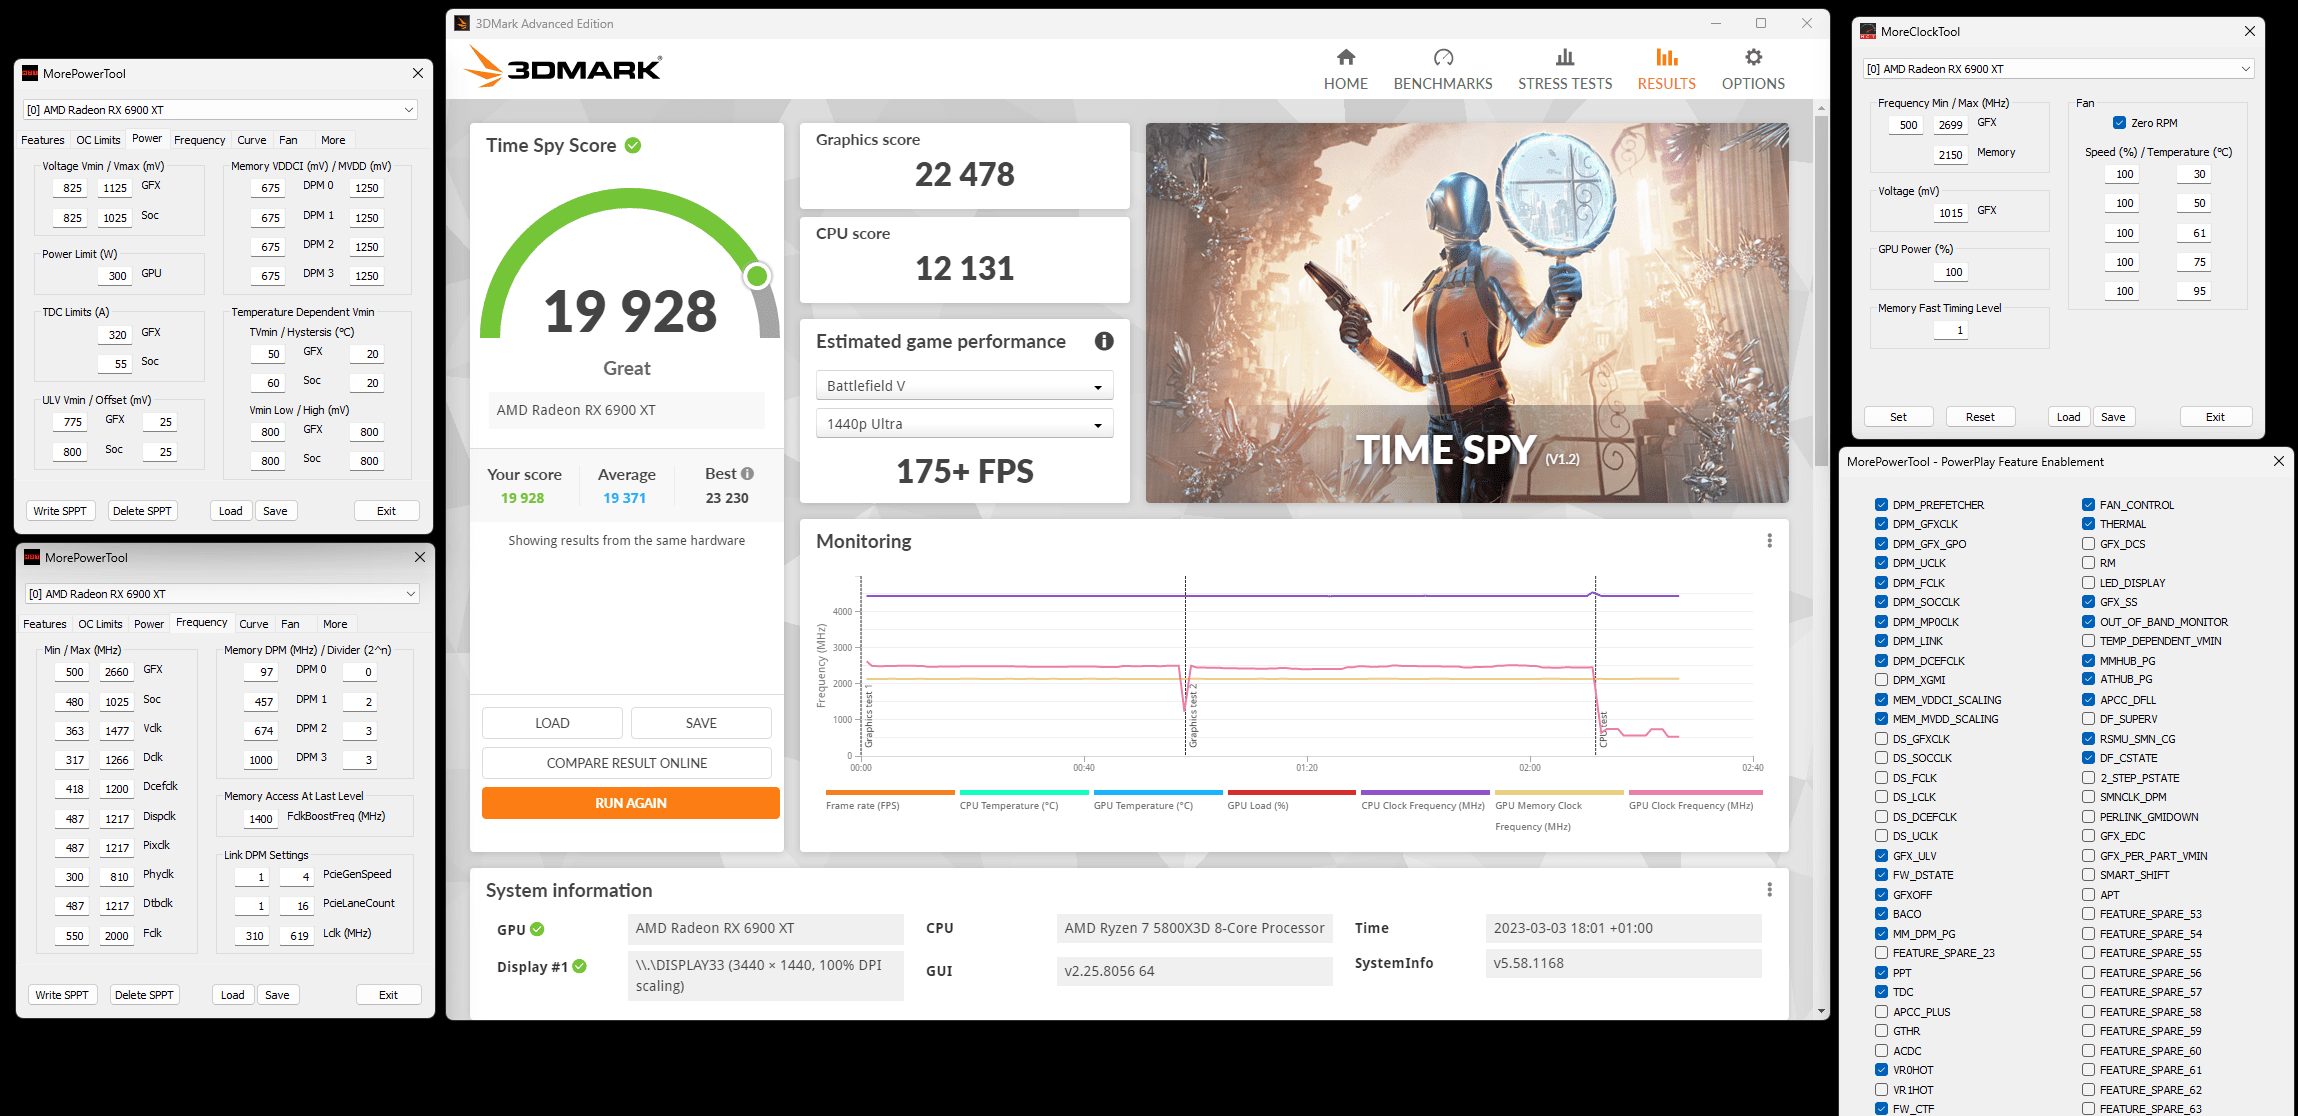Open Battlefield V game dropdown
This screenshot has height=1116, width=2298.
pos(965,386)
